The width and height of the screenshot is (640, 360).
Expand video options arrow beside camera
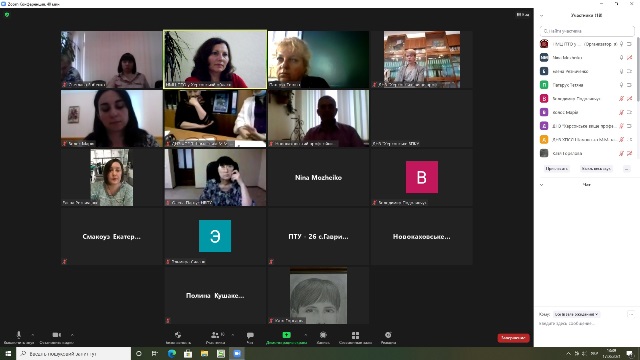click(x=72, y=335)
